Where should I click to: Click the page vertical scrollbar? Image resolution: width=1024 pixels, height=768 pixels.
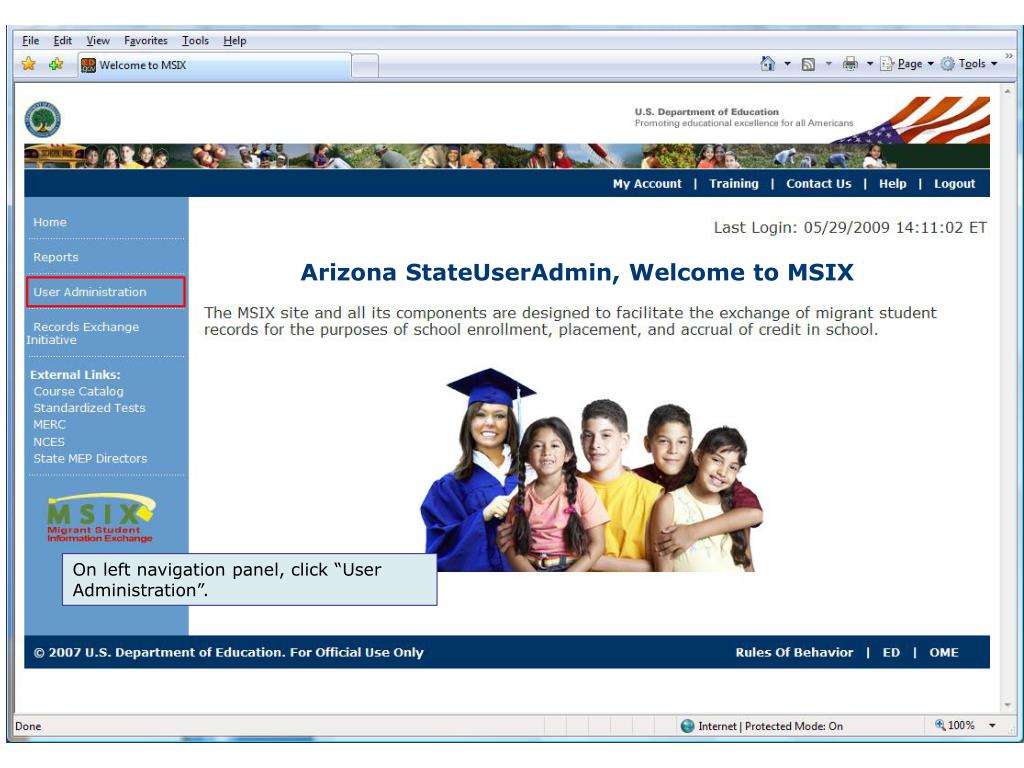coord(1007,398)
